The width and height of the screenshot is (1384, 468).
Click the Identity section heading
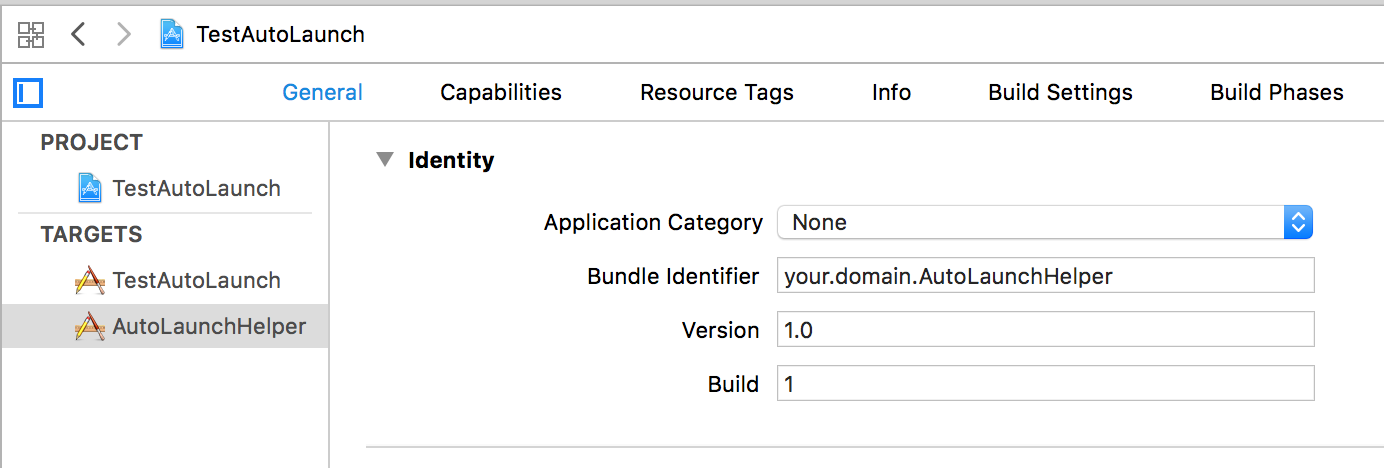point(451,160)
